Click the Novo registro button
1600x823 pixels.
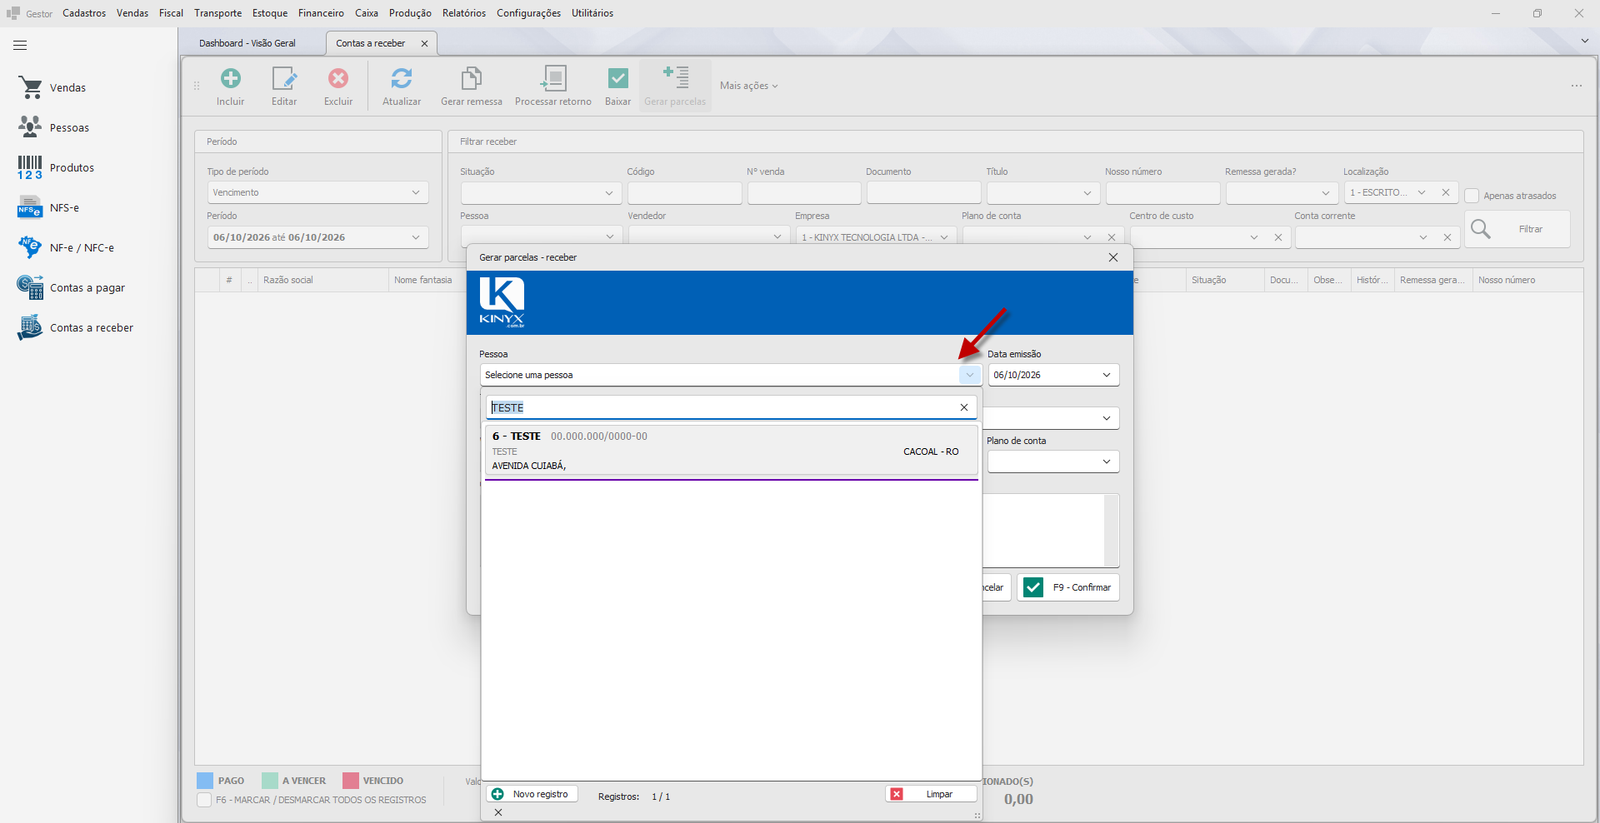tap(532, 794)
